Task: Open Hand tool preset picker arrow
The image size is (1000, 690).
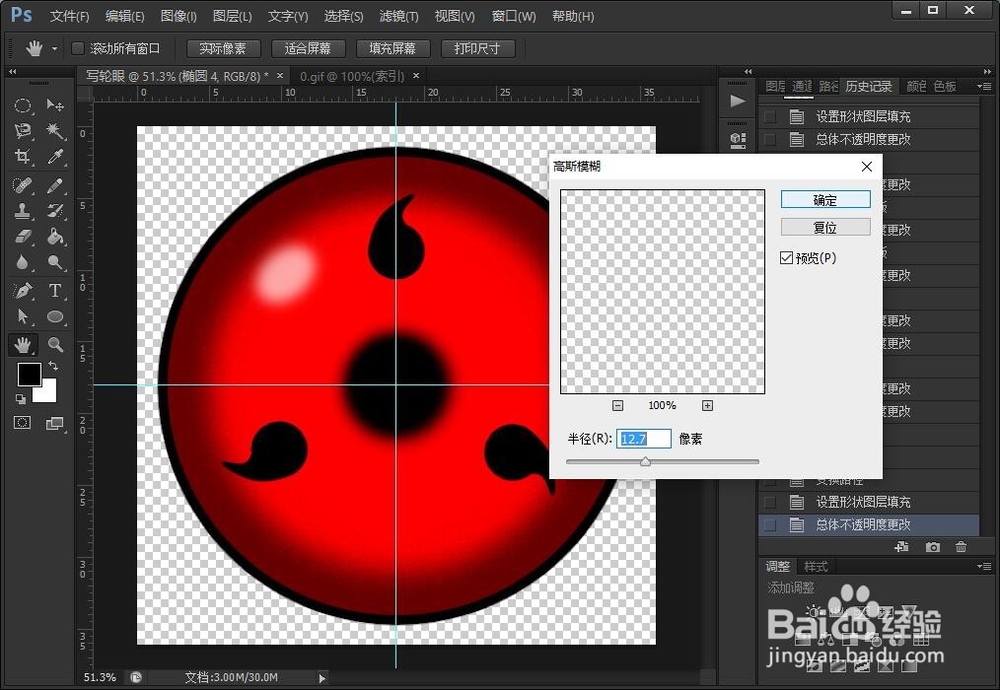Action: pos(54,48)
